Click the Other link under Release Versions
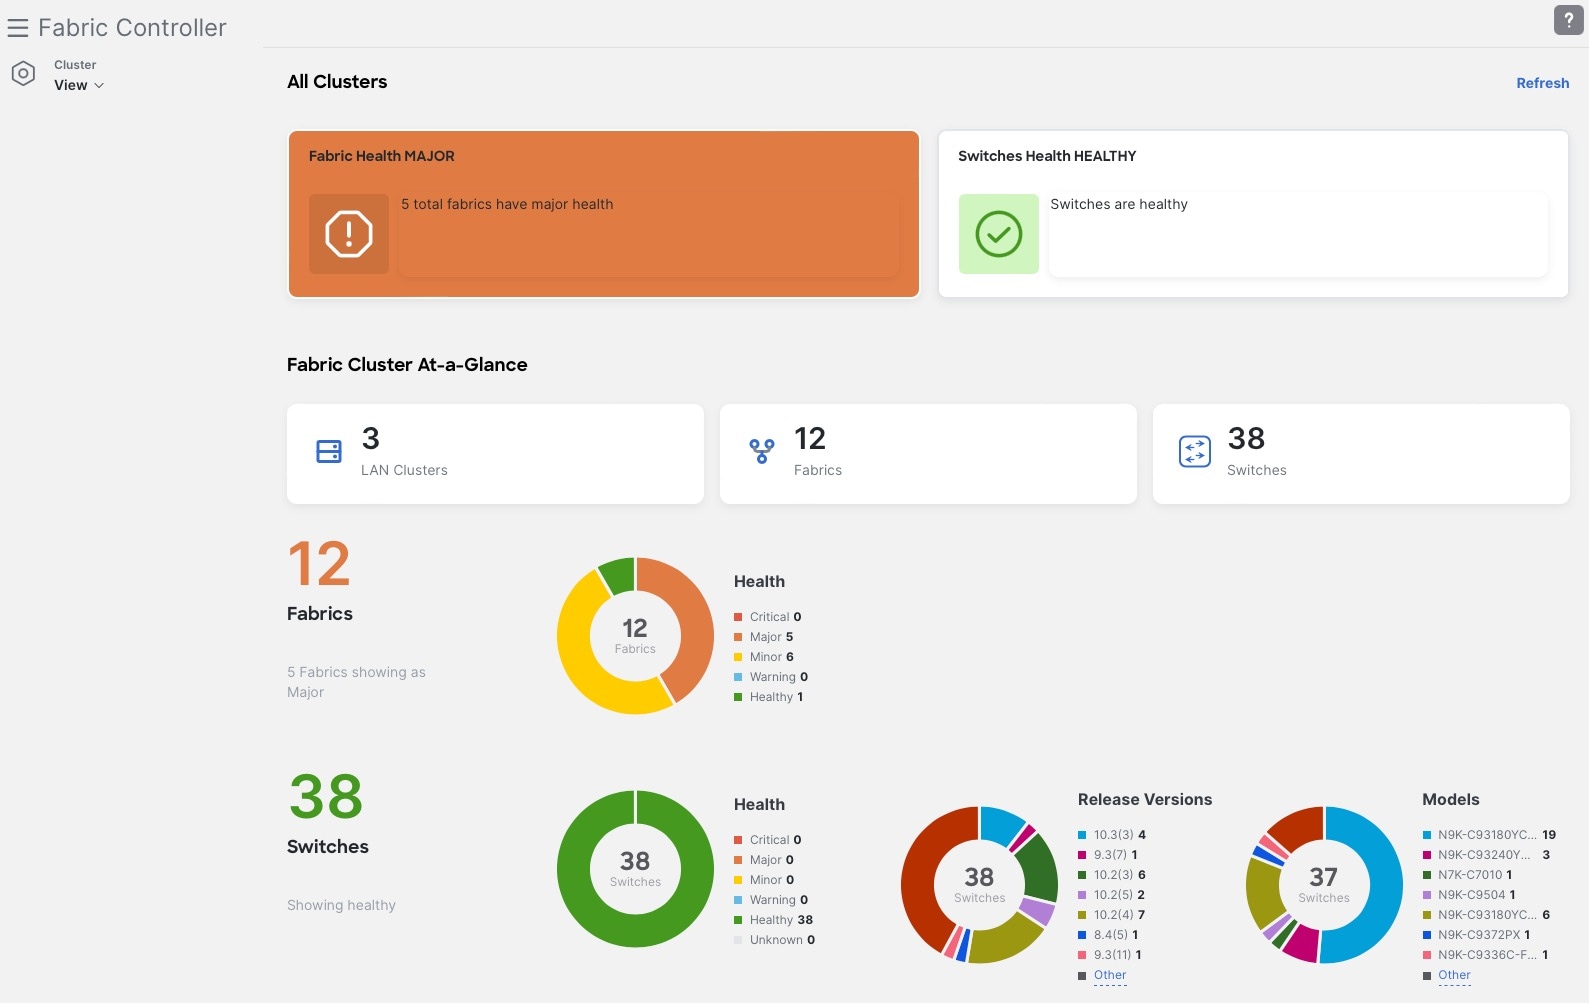Viewport: 1589px width, 1003px height. [x=1110, y=975]
